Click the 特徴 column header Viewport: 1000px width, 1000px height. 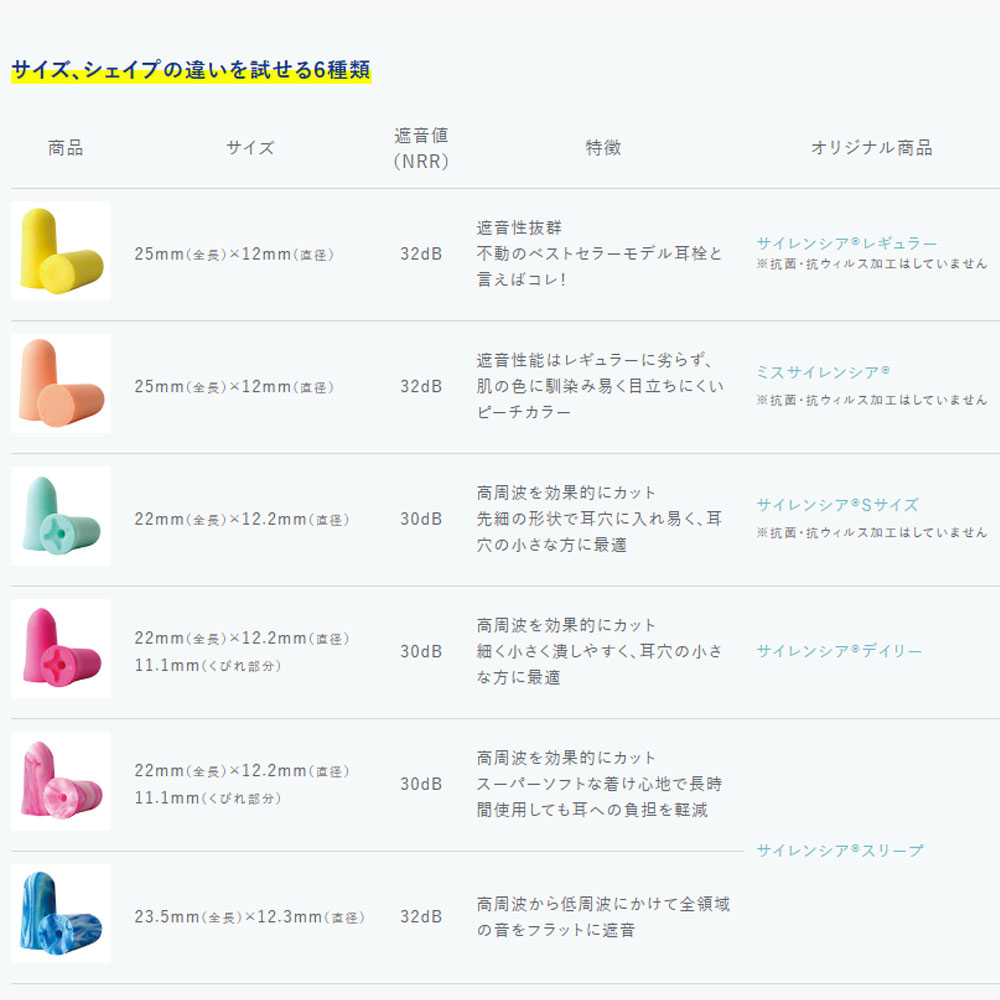[603, 148]
